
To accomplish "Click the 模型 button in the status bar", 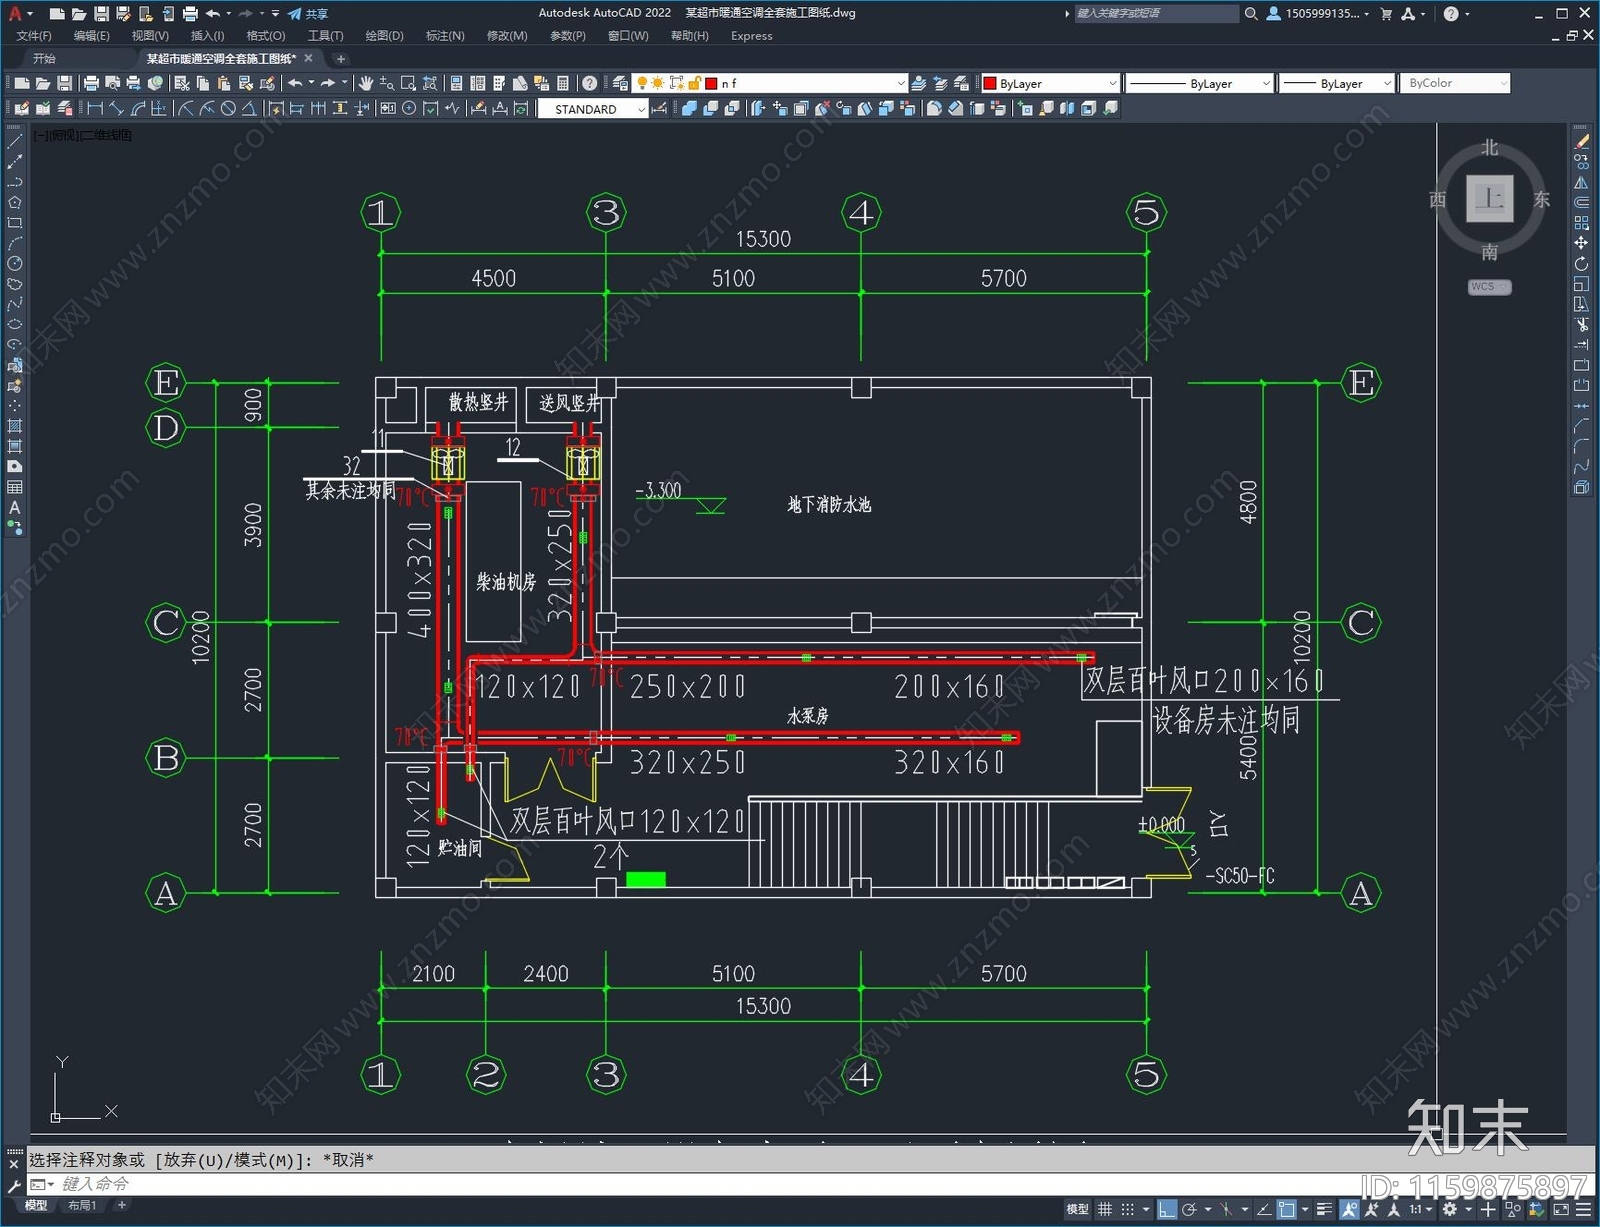I will (x=1078, y=1209).
